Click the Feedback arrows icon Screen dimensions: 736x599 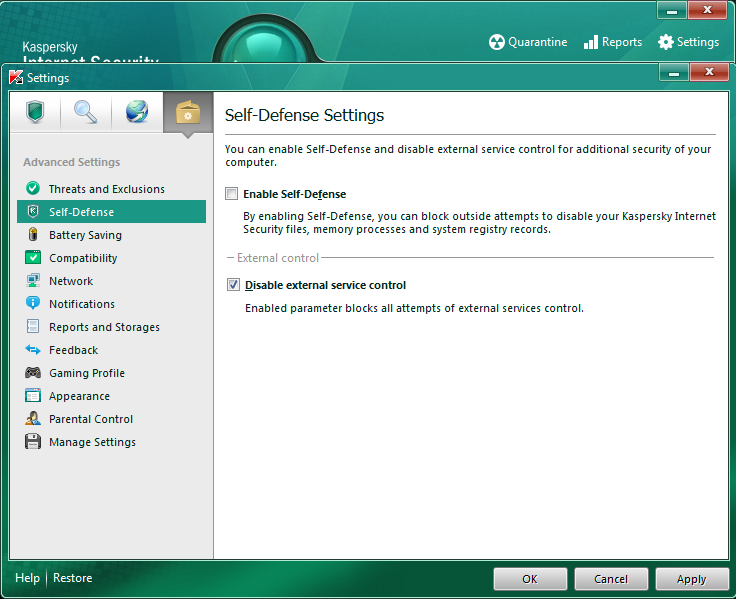[x=33, y=349]
